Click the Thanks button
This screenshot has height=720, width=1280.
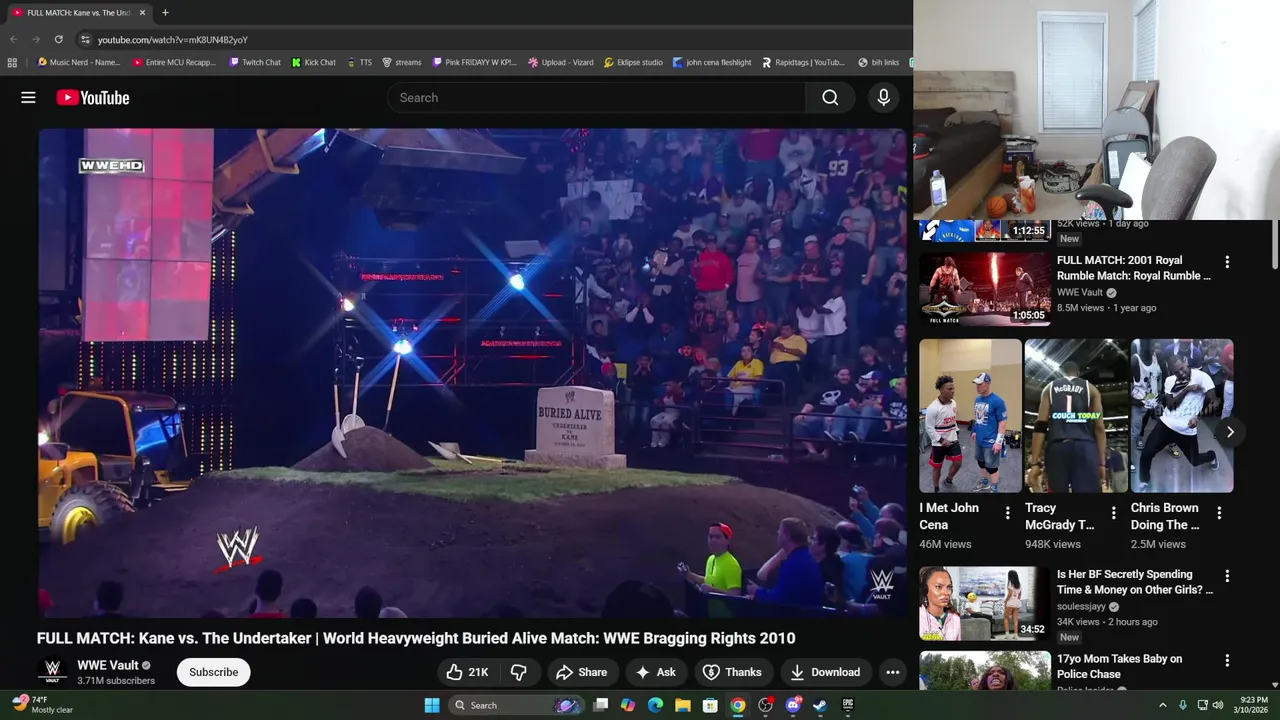pos(732,672)
